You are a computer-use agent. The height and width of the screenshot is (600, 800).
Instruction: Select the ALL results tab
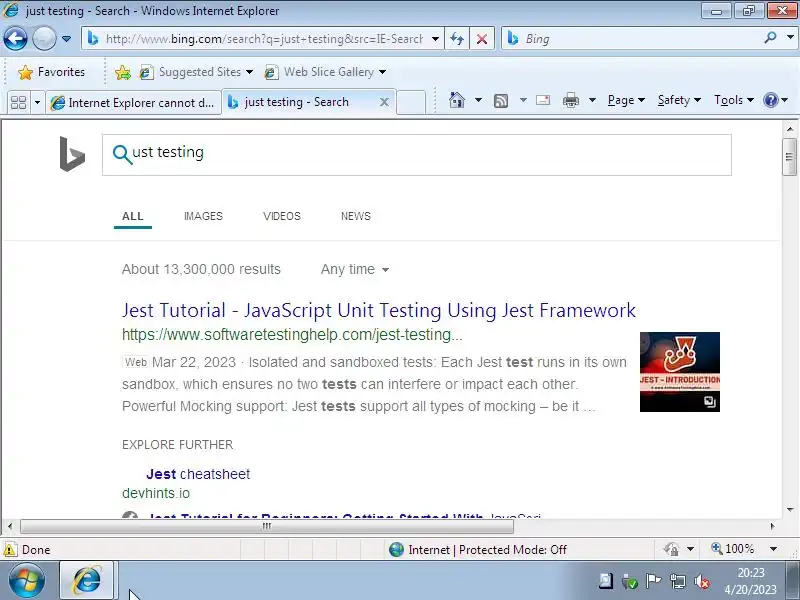point(133,216)
